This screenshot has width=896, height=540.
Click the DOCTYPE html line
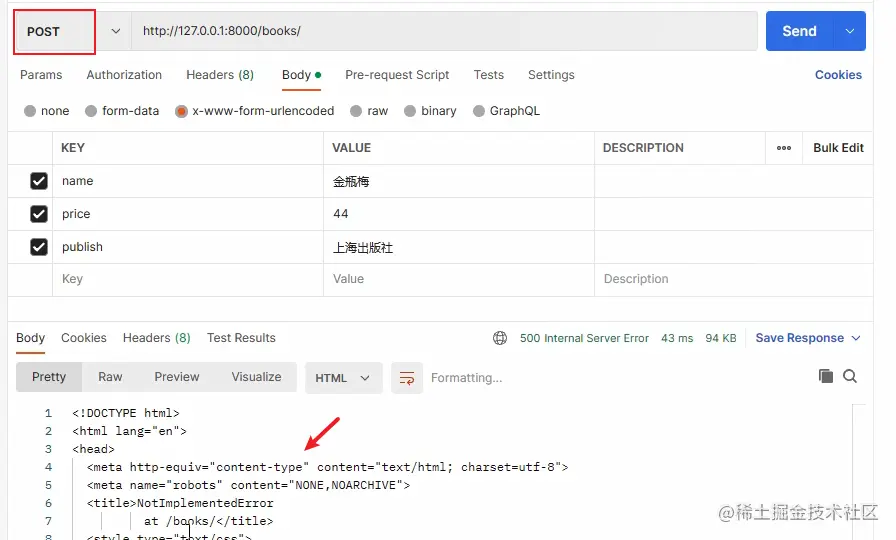[126, 413]
